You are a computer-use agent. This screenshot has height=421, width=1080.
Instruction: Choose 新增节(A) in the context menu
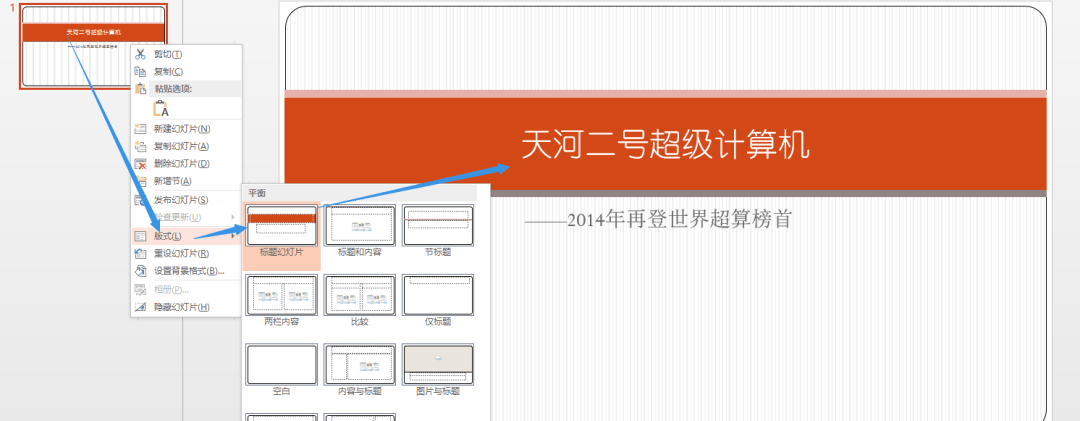click(173, 181)
